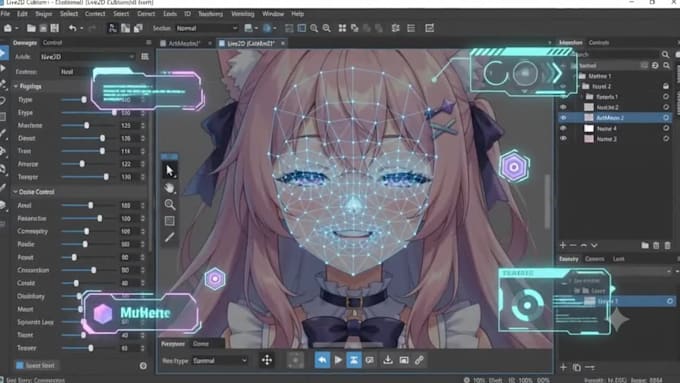Screen dimensions: 680x383
Task: Toggle the eye for the highlighted layer row
Action: click(563, 118)
